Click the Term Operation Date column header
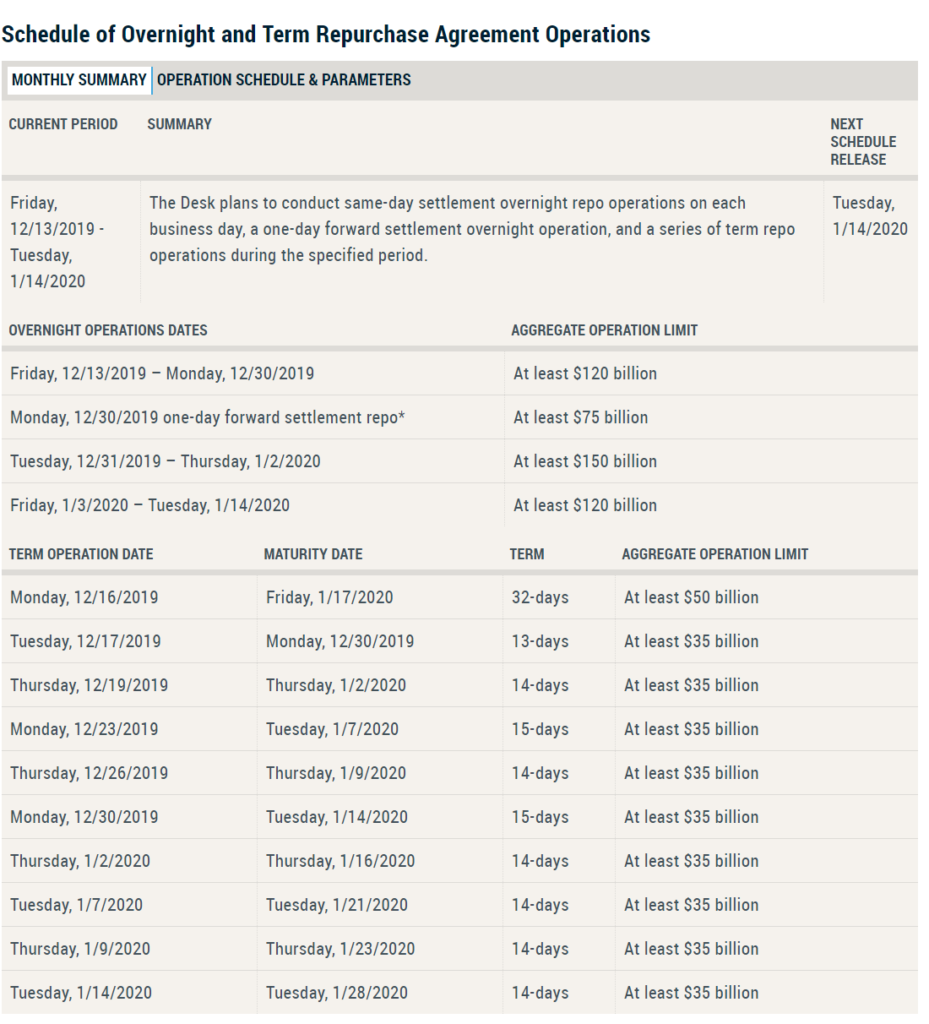This screenshot has width=929, height=1024. (x=81, y=554)
